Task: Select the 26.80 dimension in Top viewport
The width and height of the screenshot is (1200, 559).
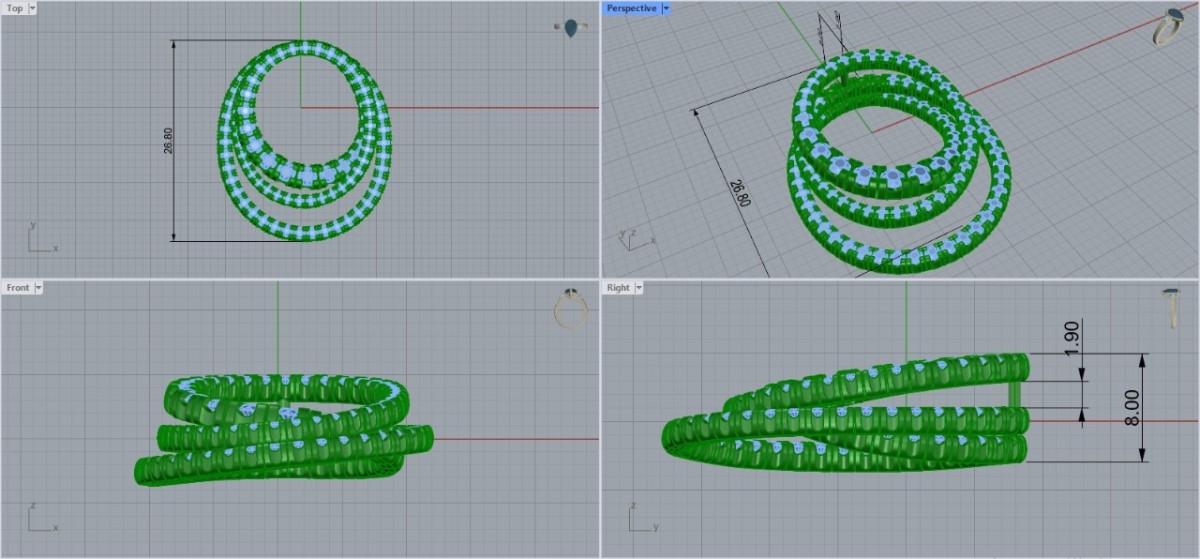Action: pos(168,141)
